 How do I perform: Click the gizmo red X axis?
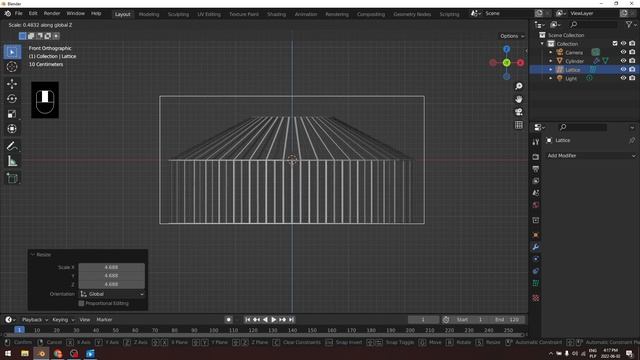pos(520,63)
